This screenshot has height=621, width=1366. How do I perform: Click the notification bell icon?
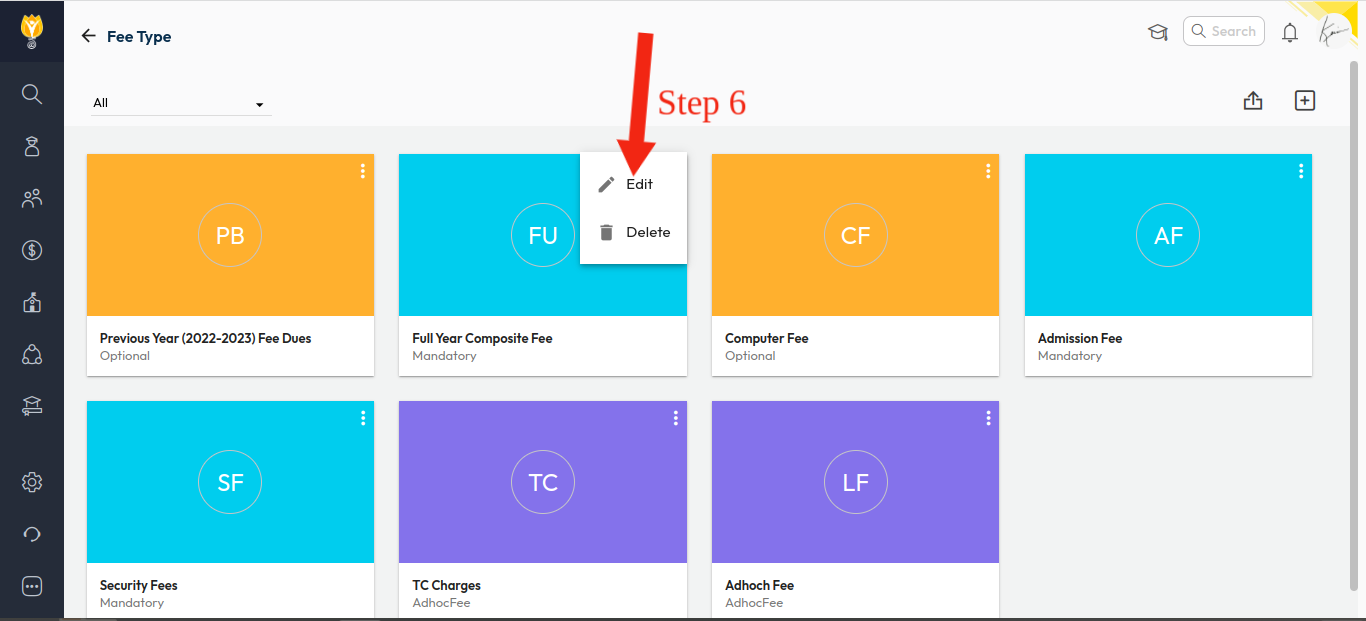tap(1290, 32)
